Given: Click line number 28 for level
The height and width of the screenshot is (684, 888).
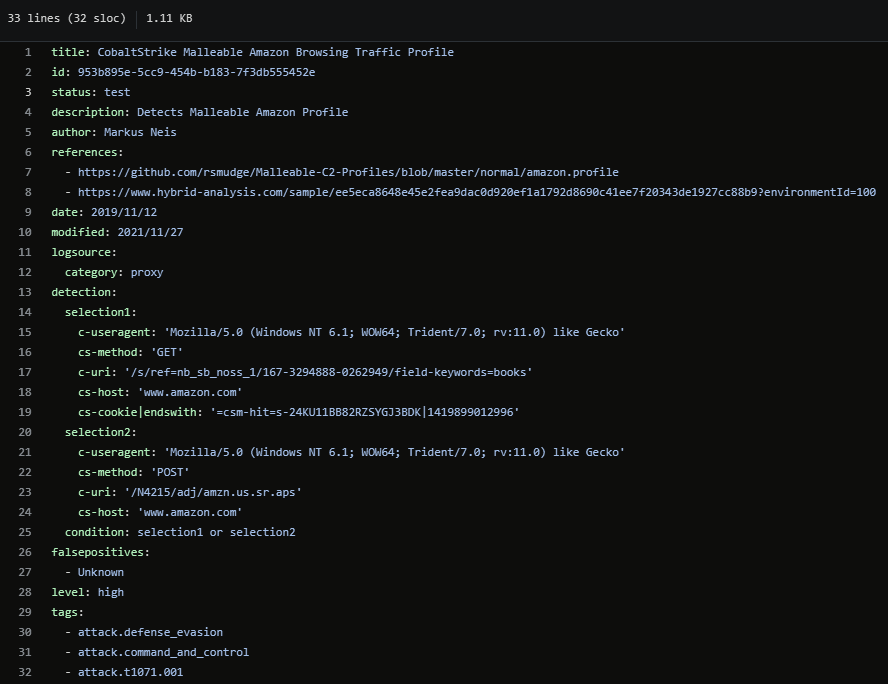Looking at the screenshot, I should point(25,592).
